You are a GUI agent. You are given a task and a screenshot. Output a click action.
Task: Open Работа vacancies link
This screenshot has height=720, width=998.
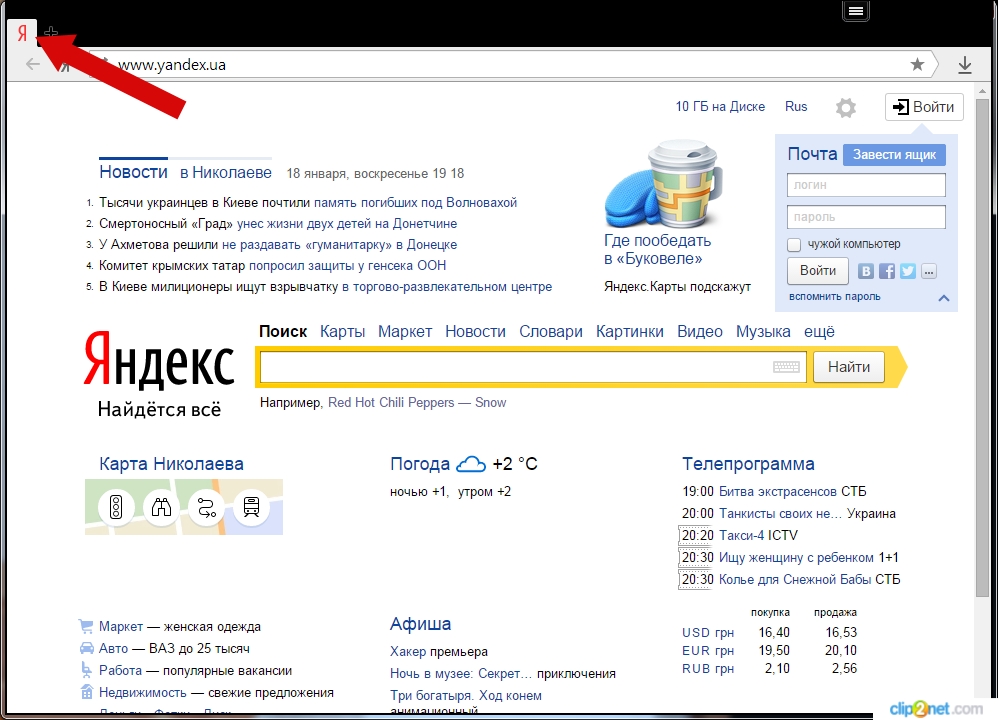click(x=120, y=670)
